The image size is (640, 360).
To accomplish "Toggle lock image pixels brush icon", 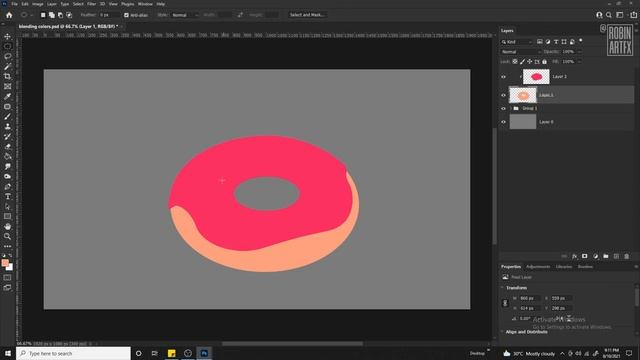I will 522,62.
